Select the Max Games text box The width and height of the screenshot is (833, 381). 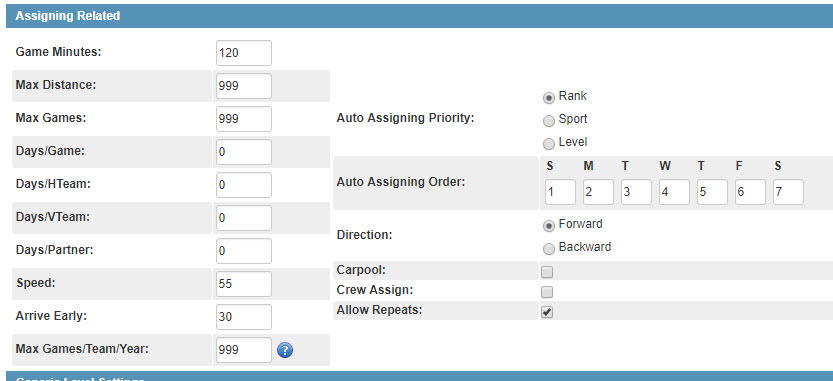244,119
